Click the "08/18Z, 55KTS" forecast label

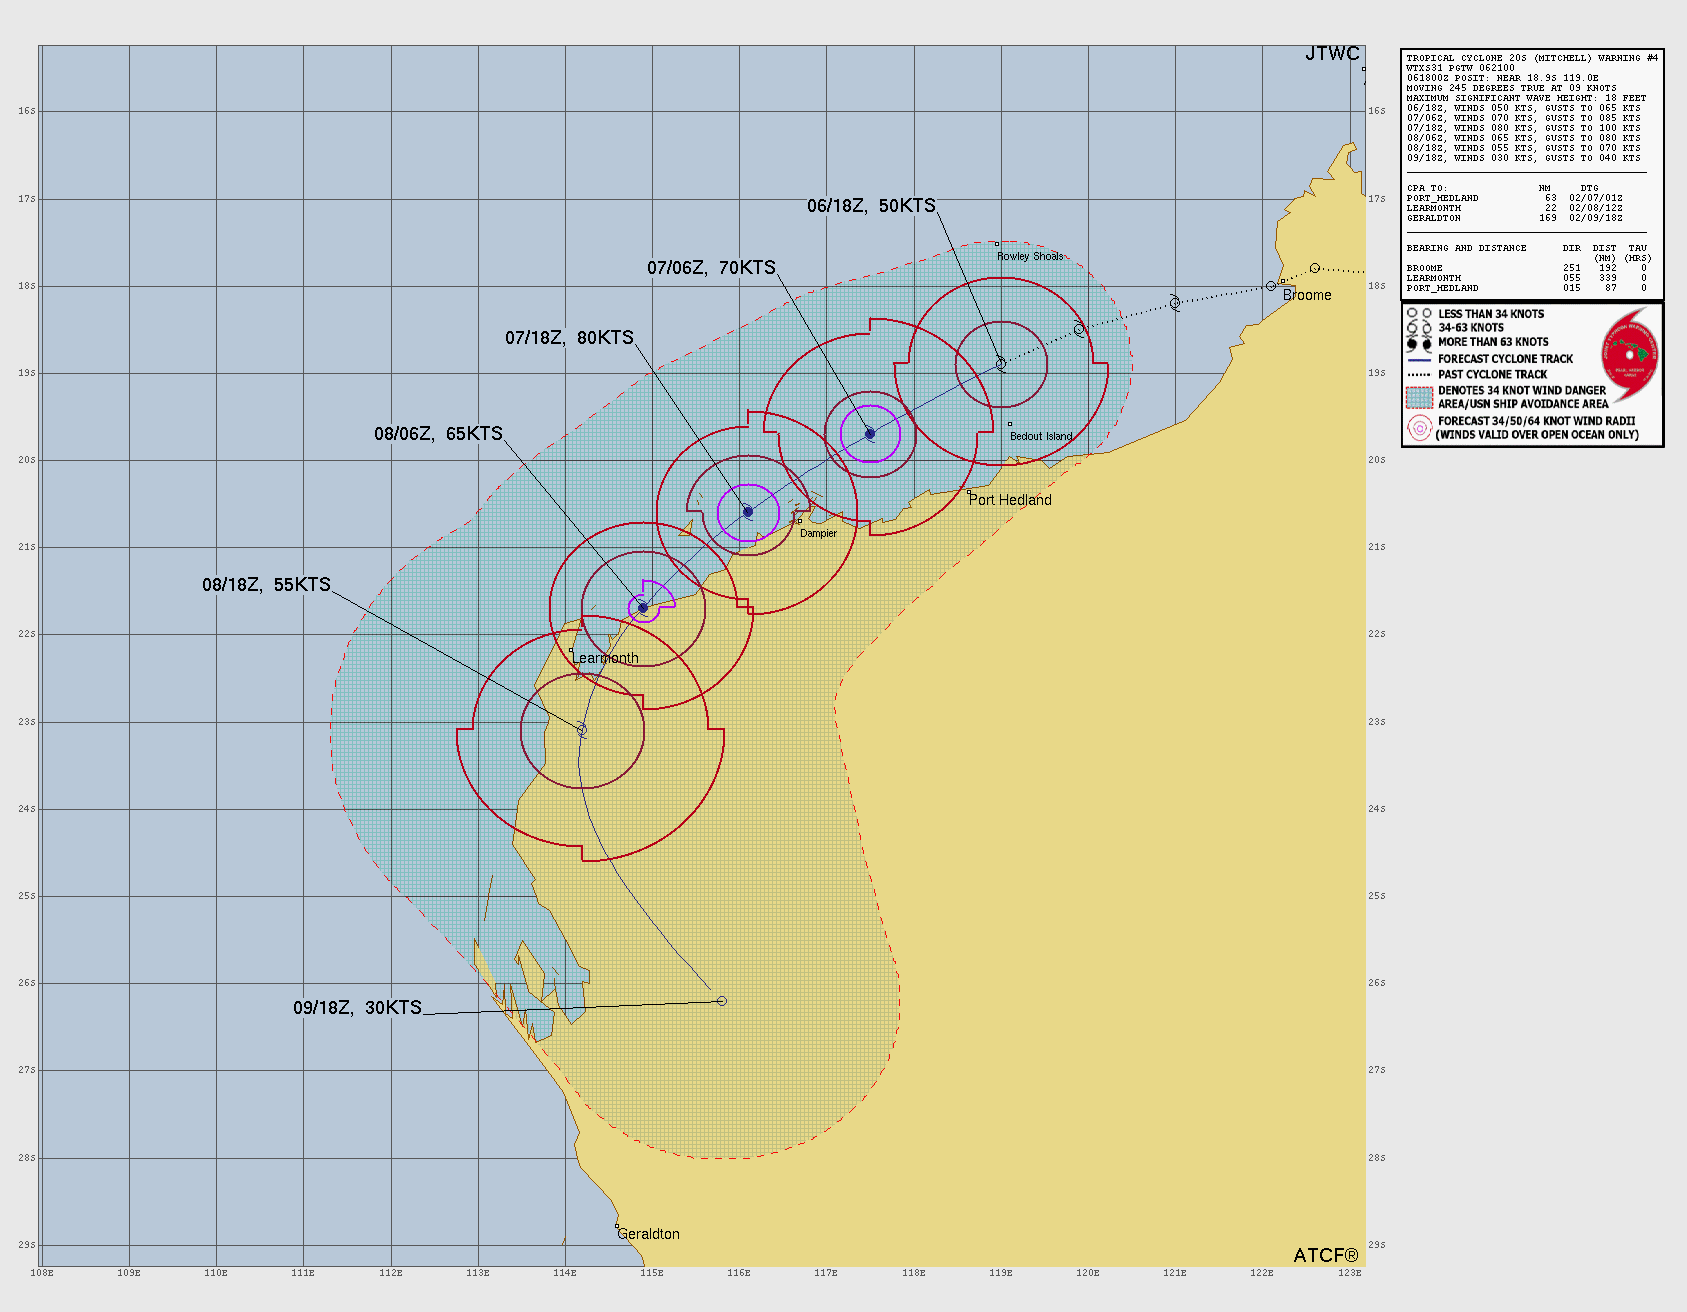(x=266, y=585)
